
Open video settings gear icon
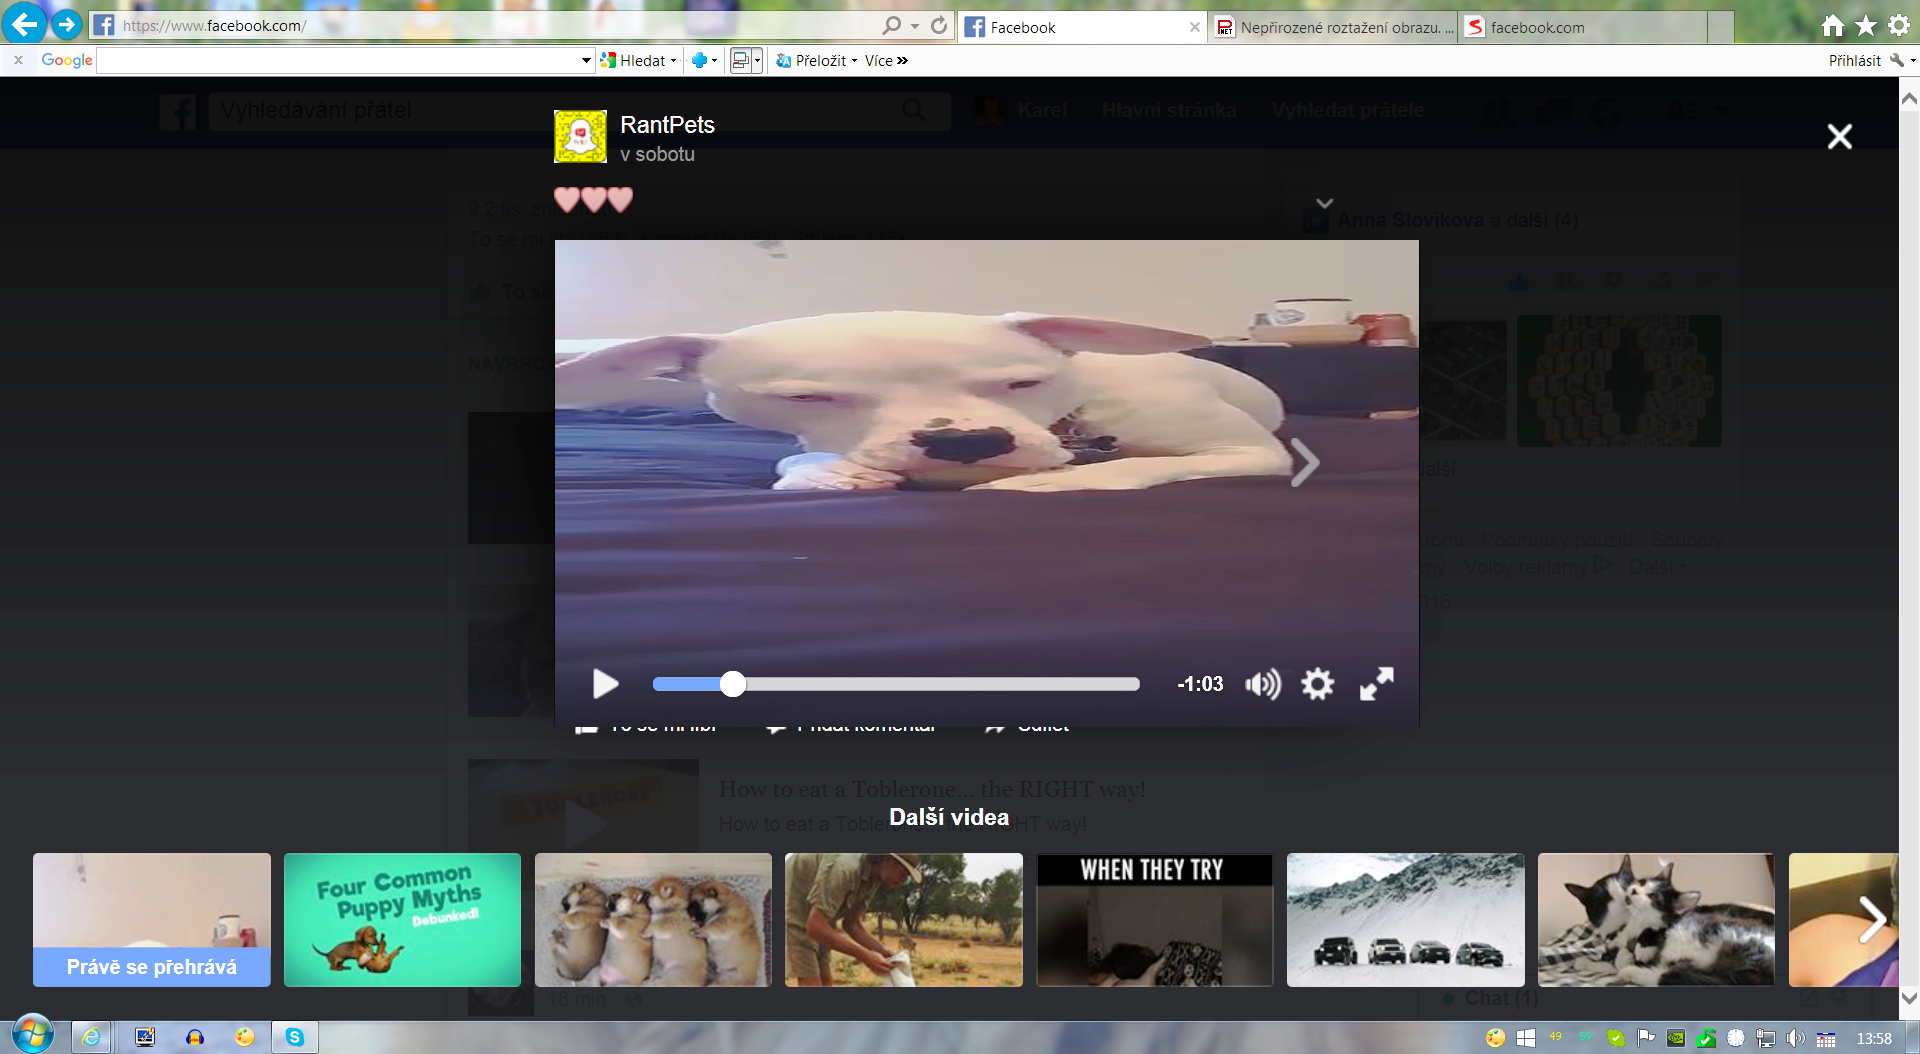pos(1318,684)
